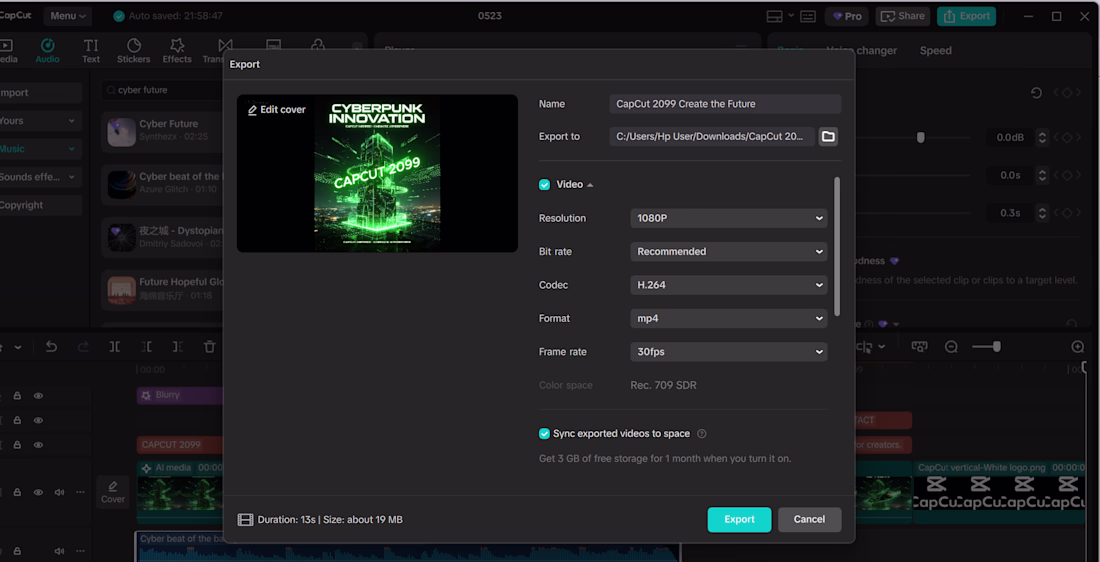Click the cyber future search field
This screenshot has width=1100, height=562.
[163, 90]
